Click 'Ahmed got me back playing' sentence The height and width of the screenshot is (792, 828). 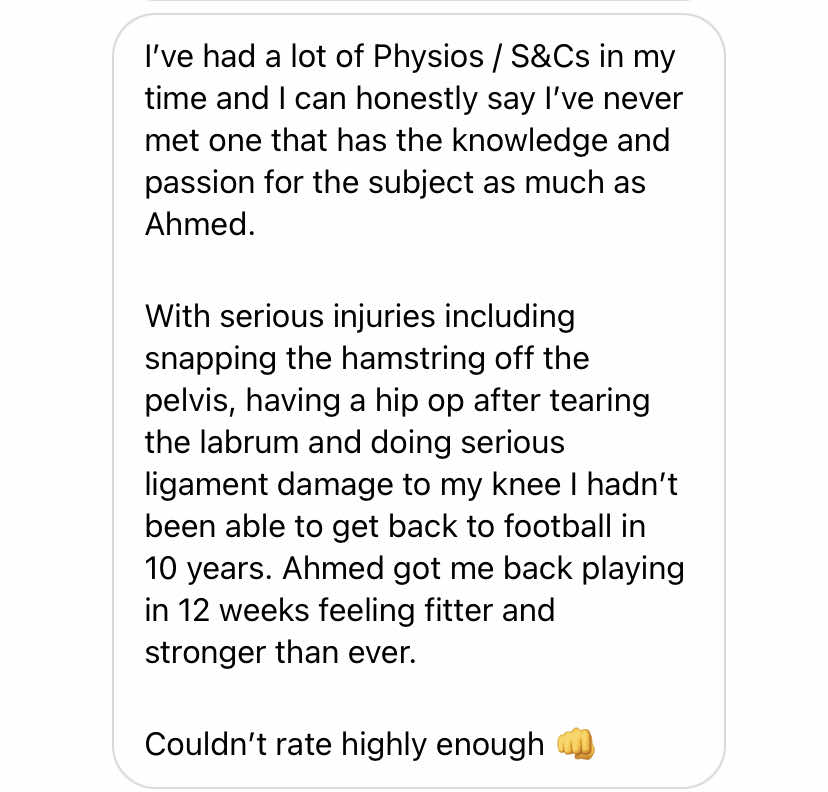coord(484,569)
